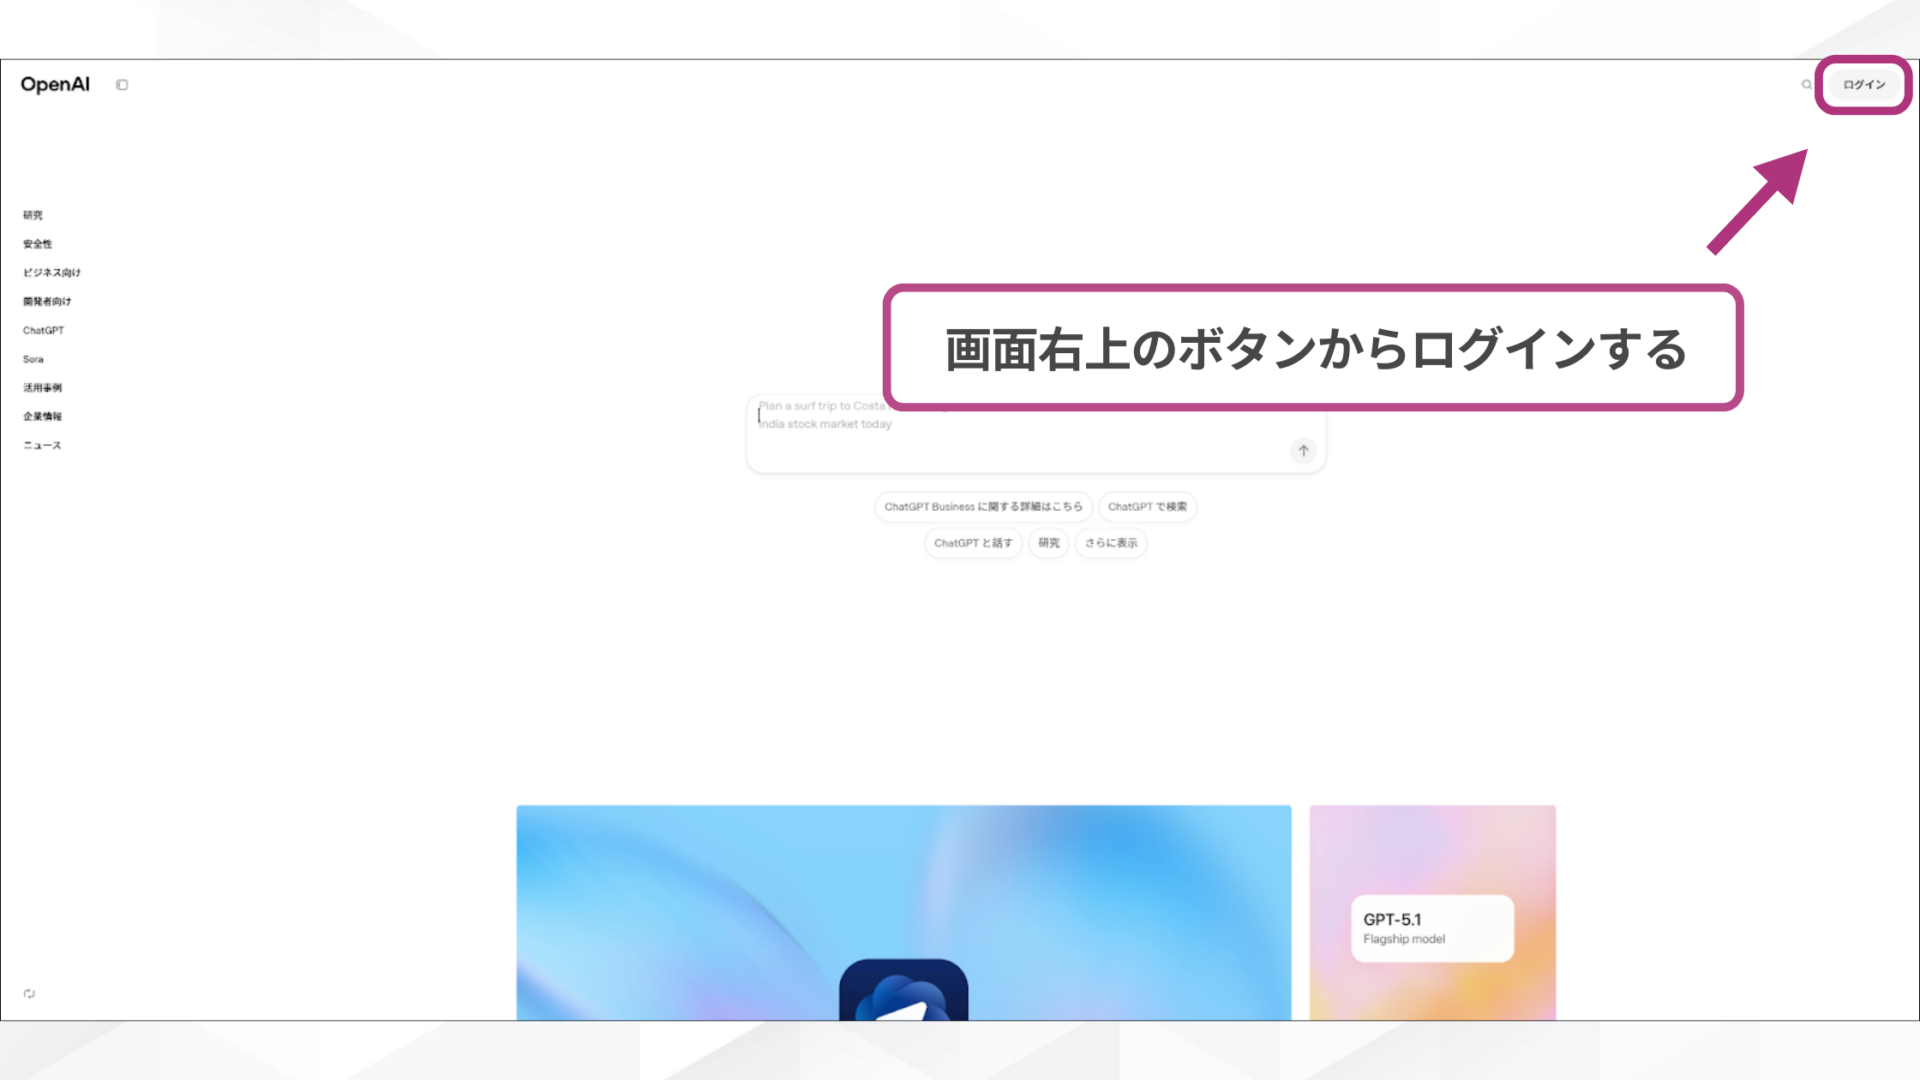This screenshot has height=1080, width=1920.
Task: Click the replay icon at the bottom left
Action: click(x=29, y=993)
